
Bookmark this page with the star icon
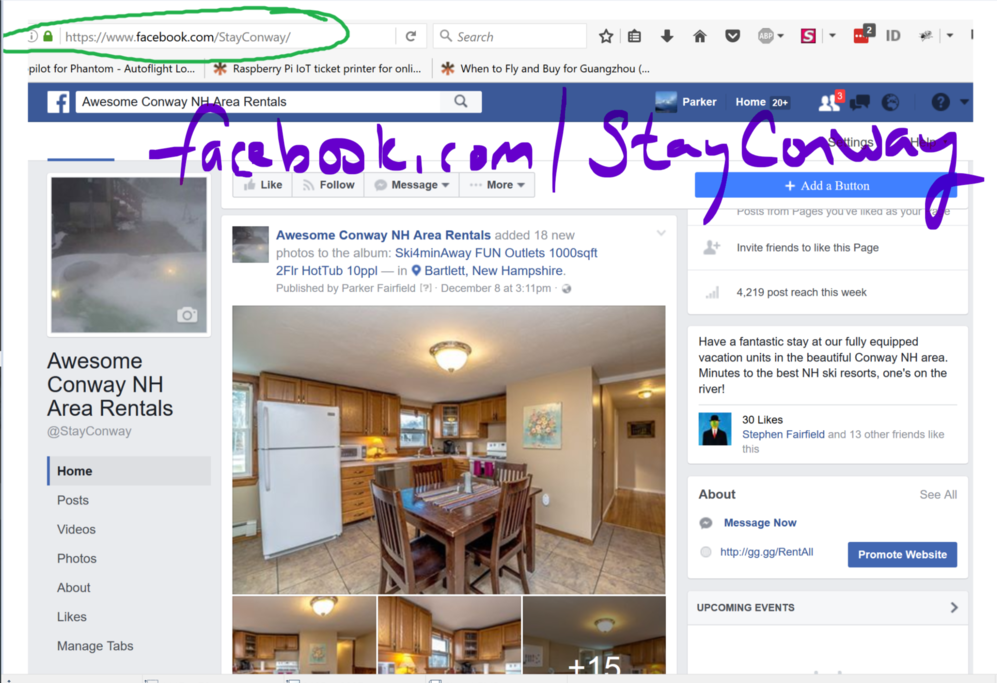pyautogui.click(x=606, y=36)
